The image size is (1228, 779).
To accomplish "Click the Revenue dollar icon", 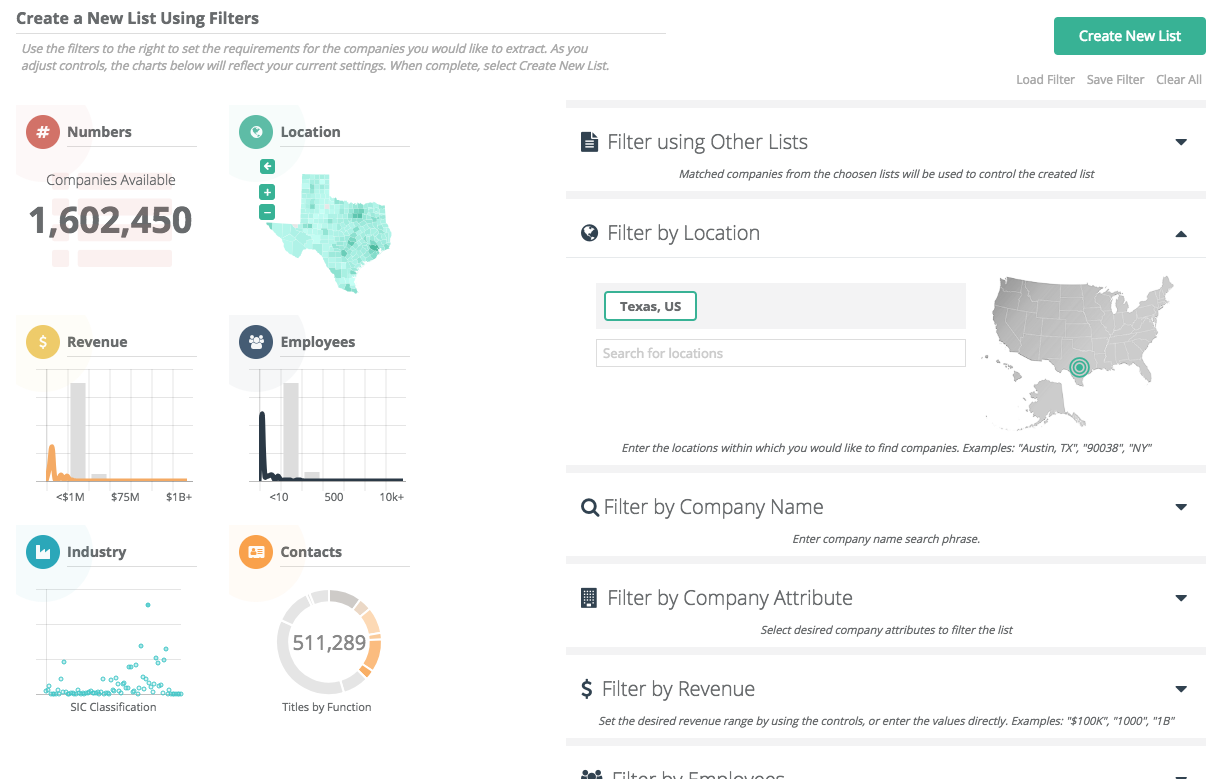I will 43,342.
